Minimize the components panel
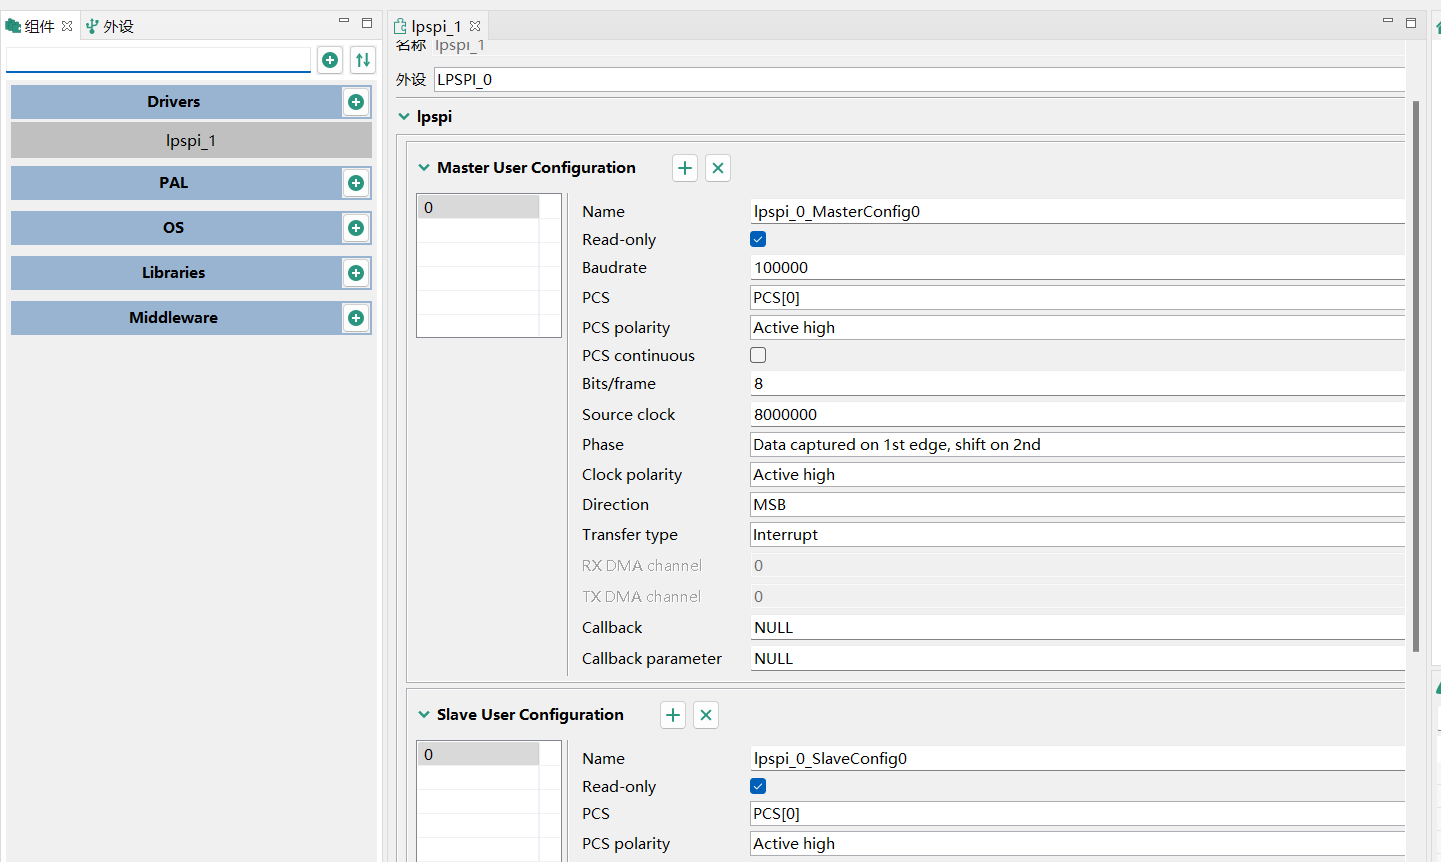Image resolution: width=1441 pixels, height=862 pixels. point(344,21)
